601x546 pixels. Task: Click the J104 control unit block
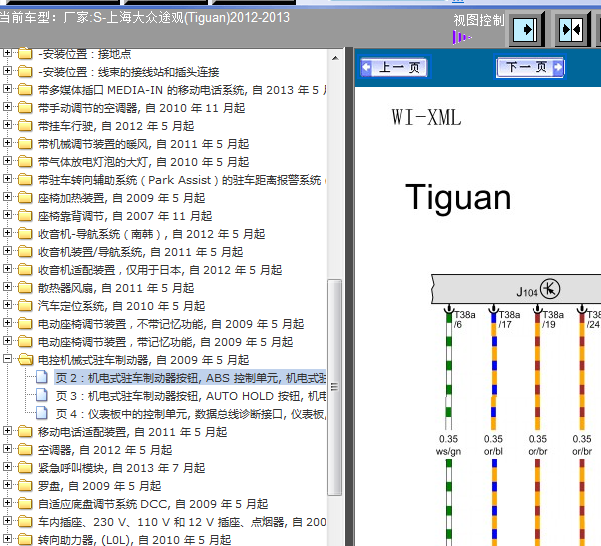click(x=516, y=289)
